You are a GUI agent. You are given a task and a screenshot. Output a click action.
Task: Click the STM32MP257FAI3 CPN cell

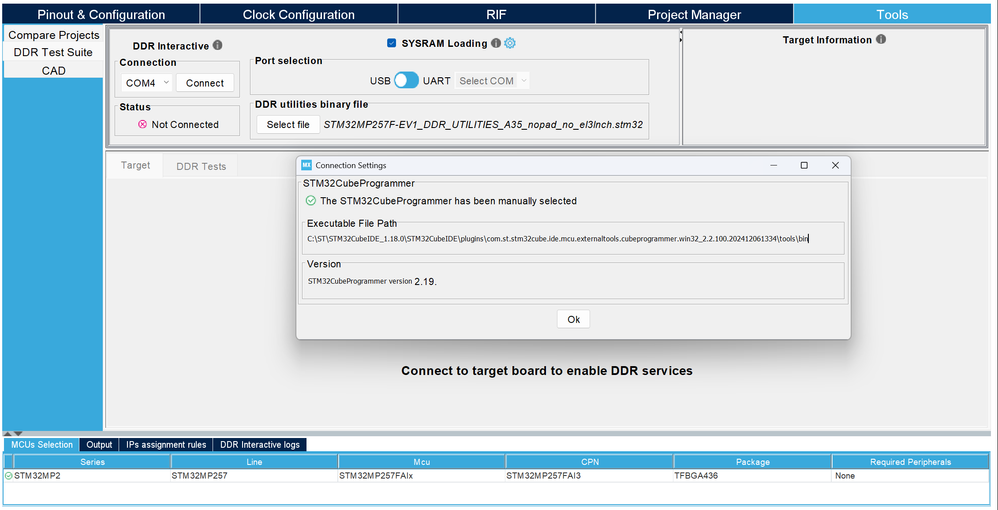[589, 476]
